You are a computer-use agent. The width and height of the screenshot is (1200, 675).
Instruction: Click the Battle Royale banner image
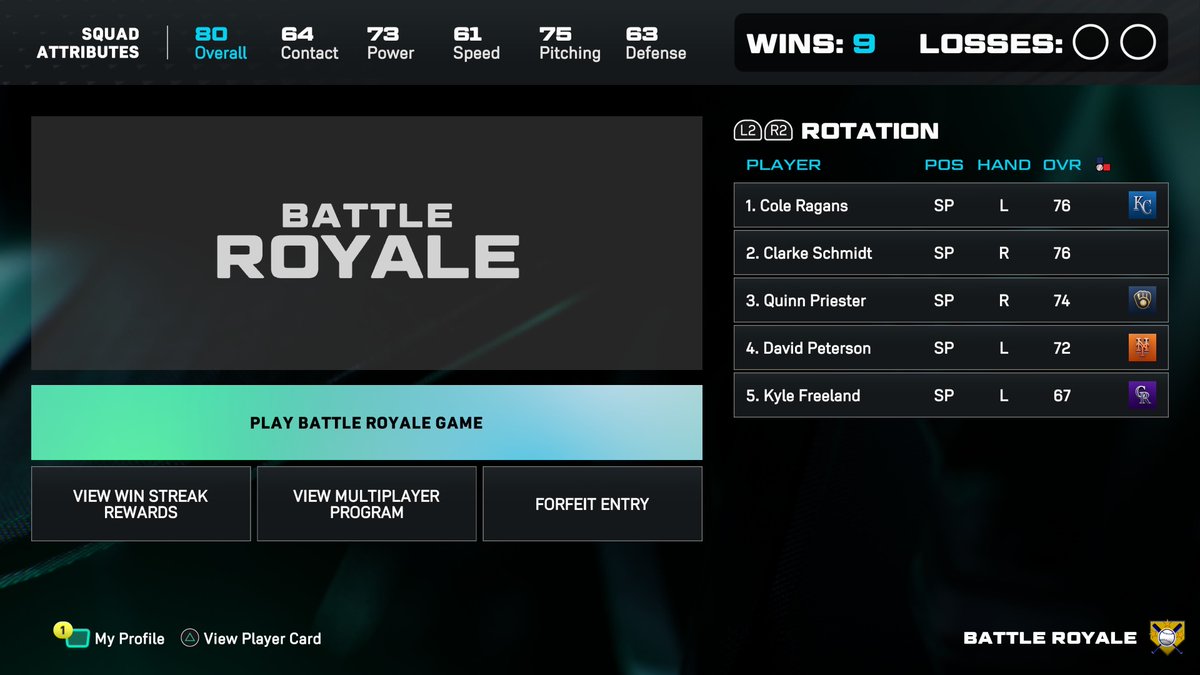pos(366,243)
